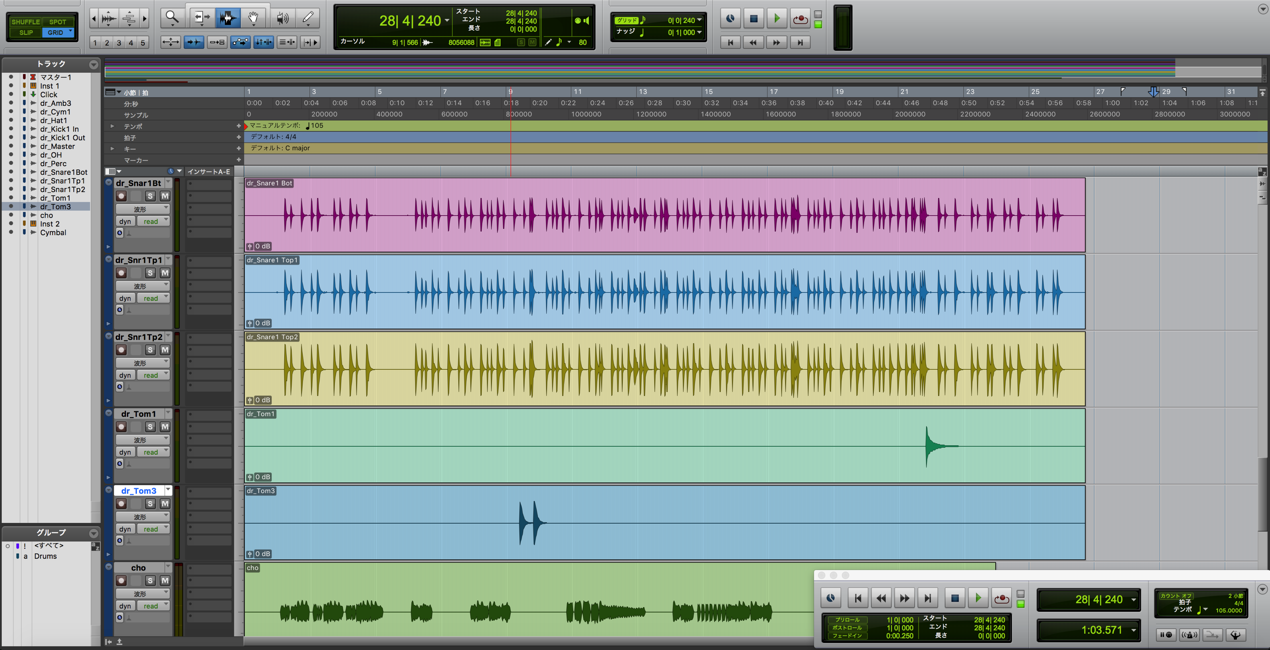Open automation mode dropdown on dr_Snr1Tp2 track

click(x=151, y=375)
